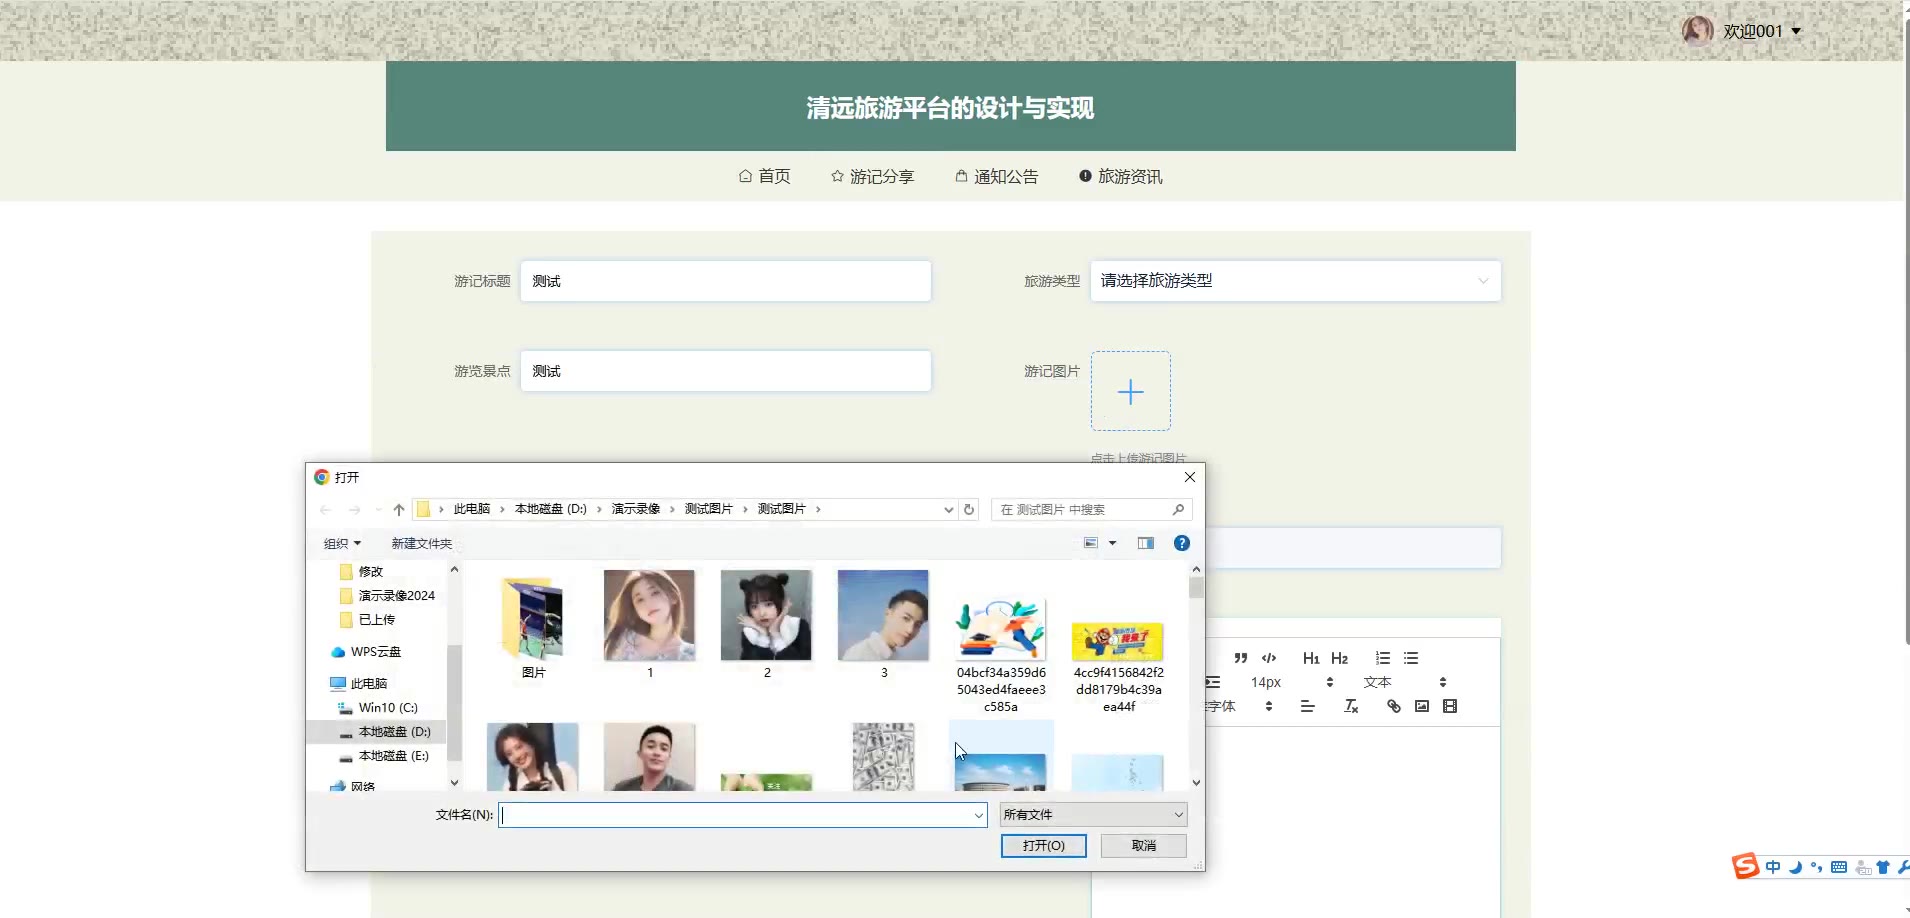Toggle code block formatting
This screenshot has height=918, width=1910.
1269,658
